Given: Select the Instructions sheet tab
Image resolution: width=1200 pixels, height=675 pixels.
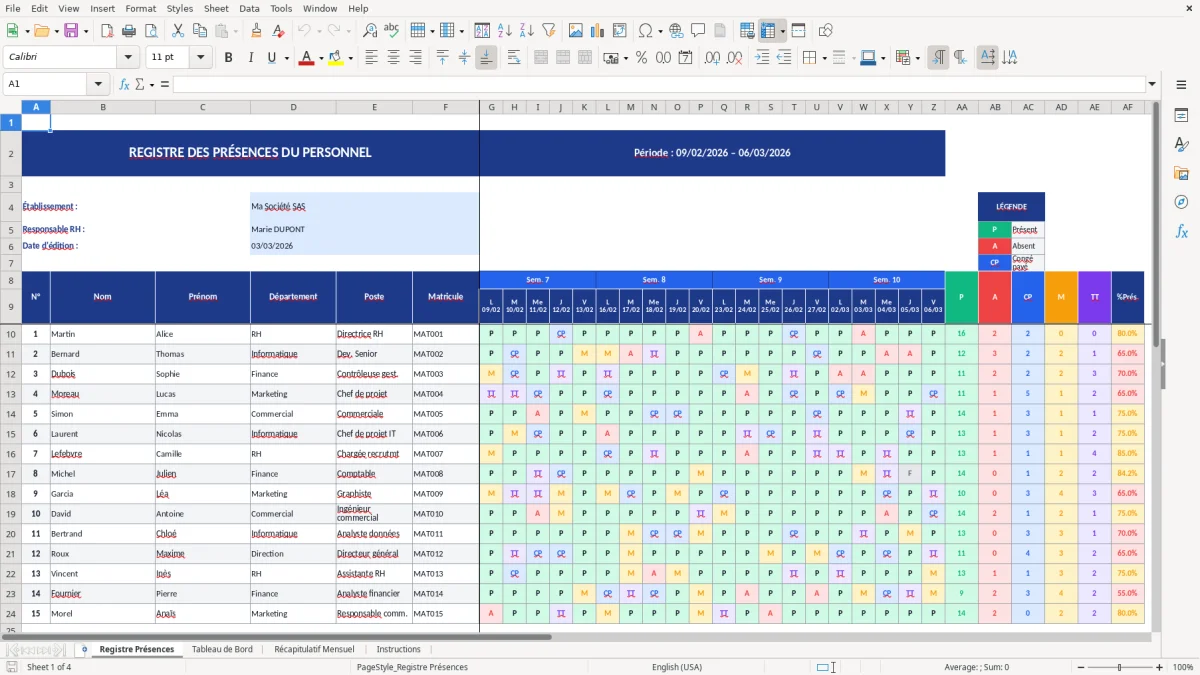Looking at the screenshot, I should click(x=398, y=648).
